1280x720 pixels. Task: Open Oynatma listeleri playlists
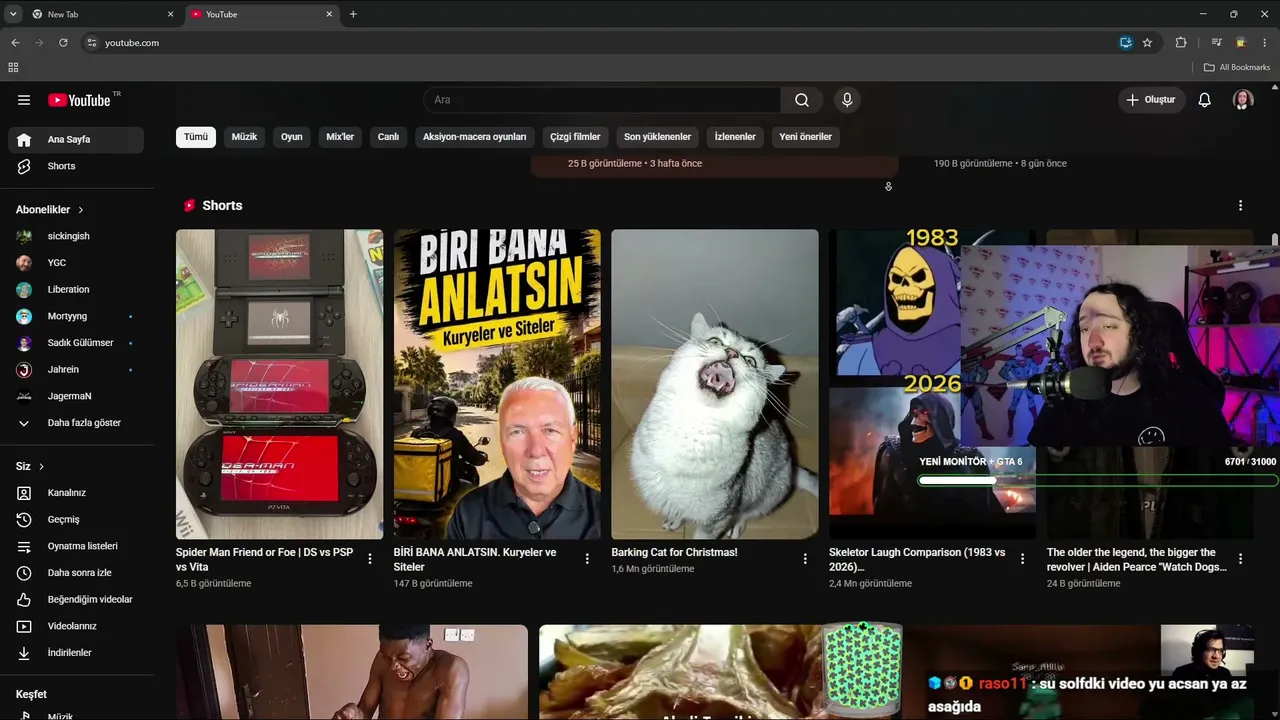click(76, 546)
